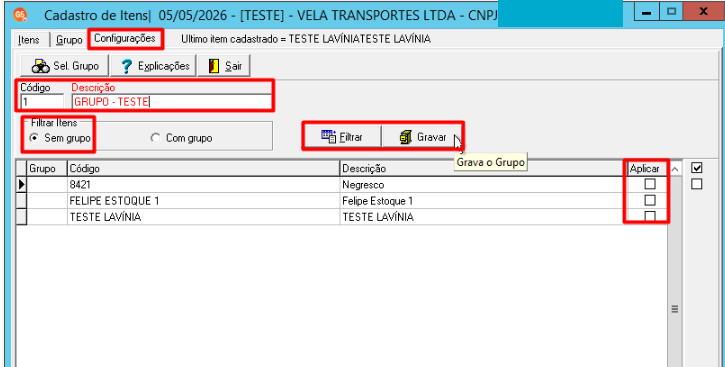
Task: Sort by the Grupo column header
Action: 47,169
